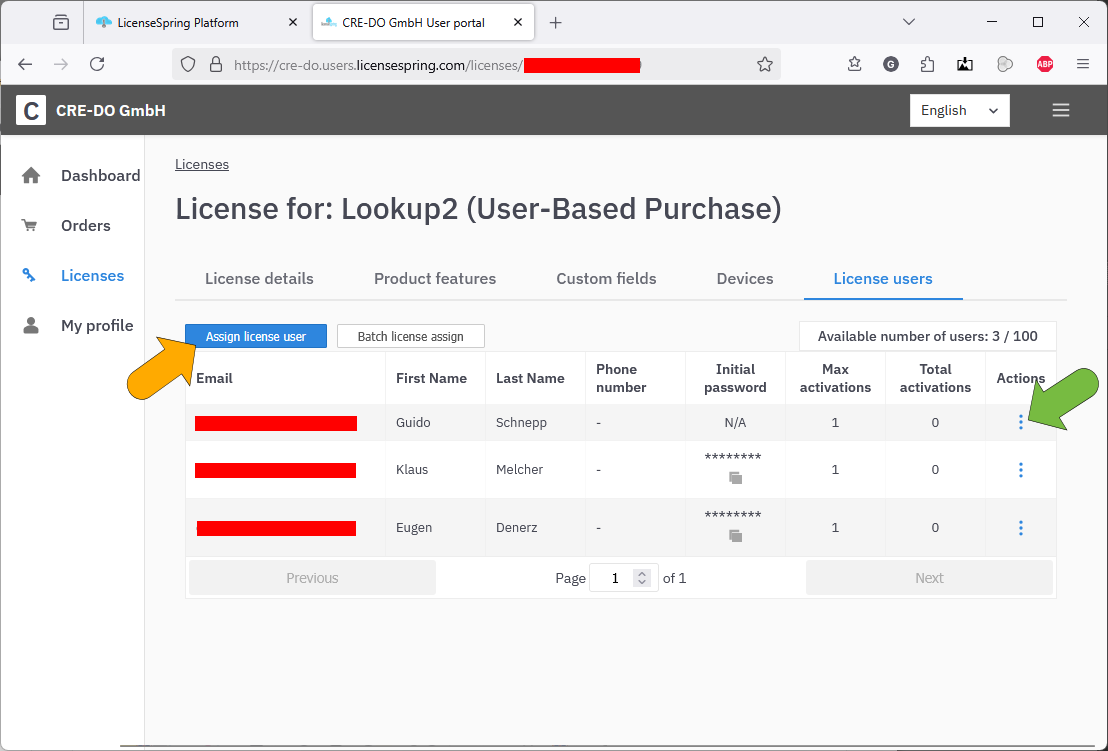Click the padlock site info icon

pyautogui.click(x=216, y=64)
